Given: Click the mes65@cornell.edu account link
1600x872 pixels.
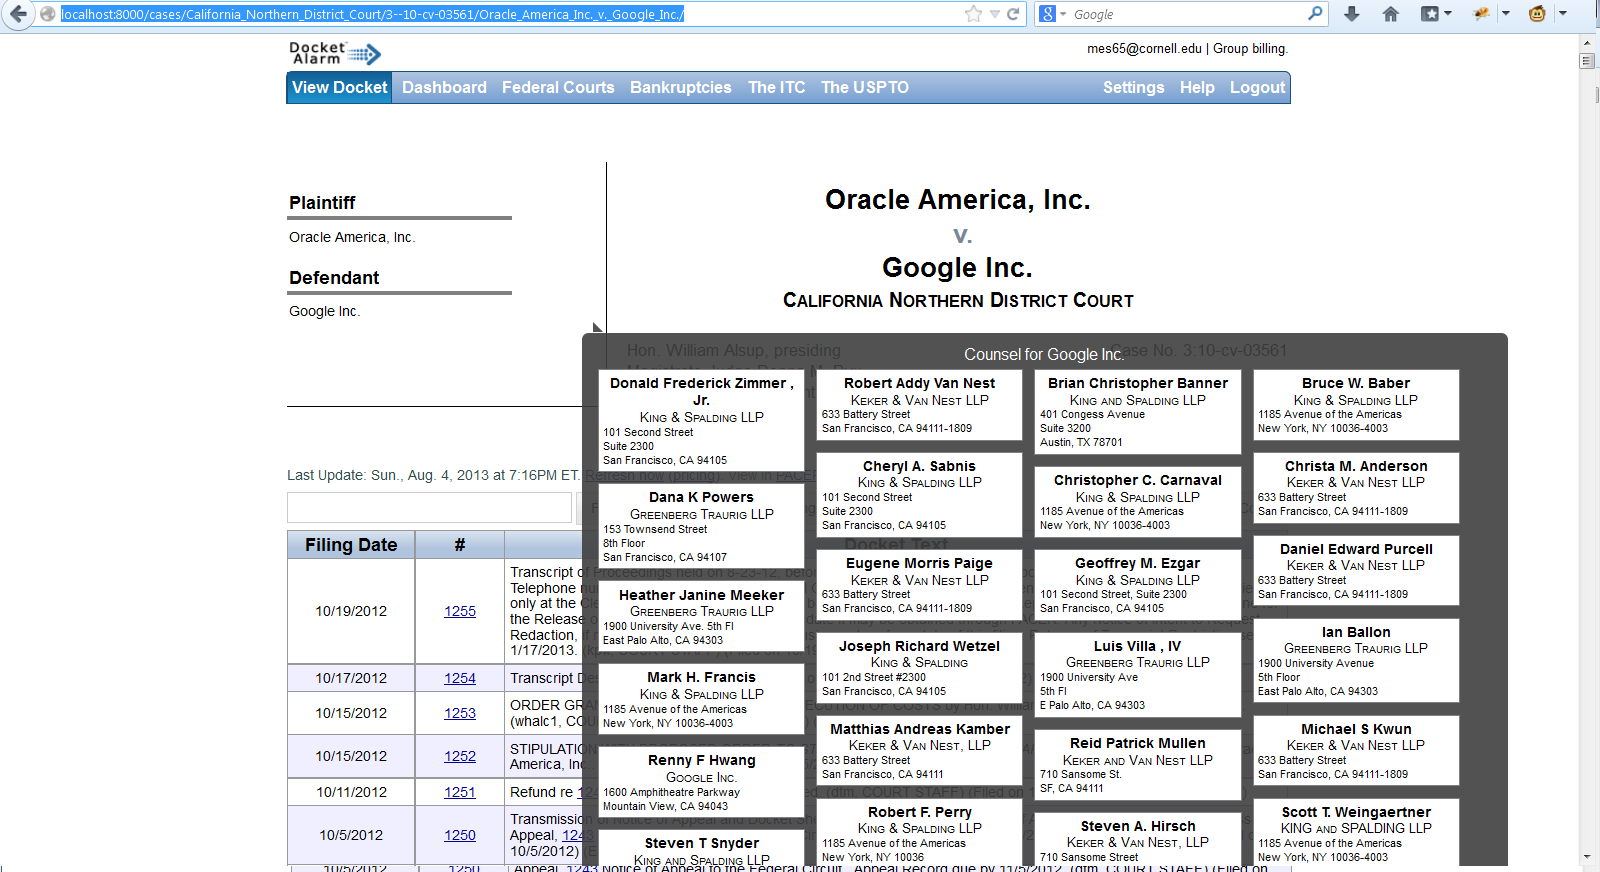Looking at the screenshot, I should pyautogui.click(x=1144, y=48).
